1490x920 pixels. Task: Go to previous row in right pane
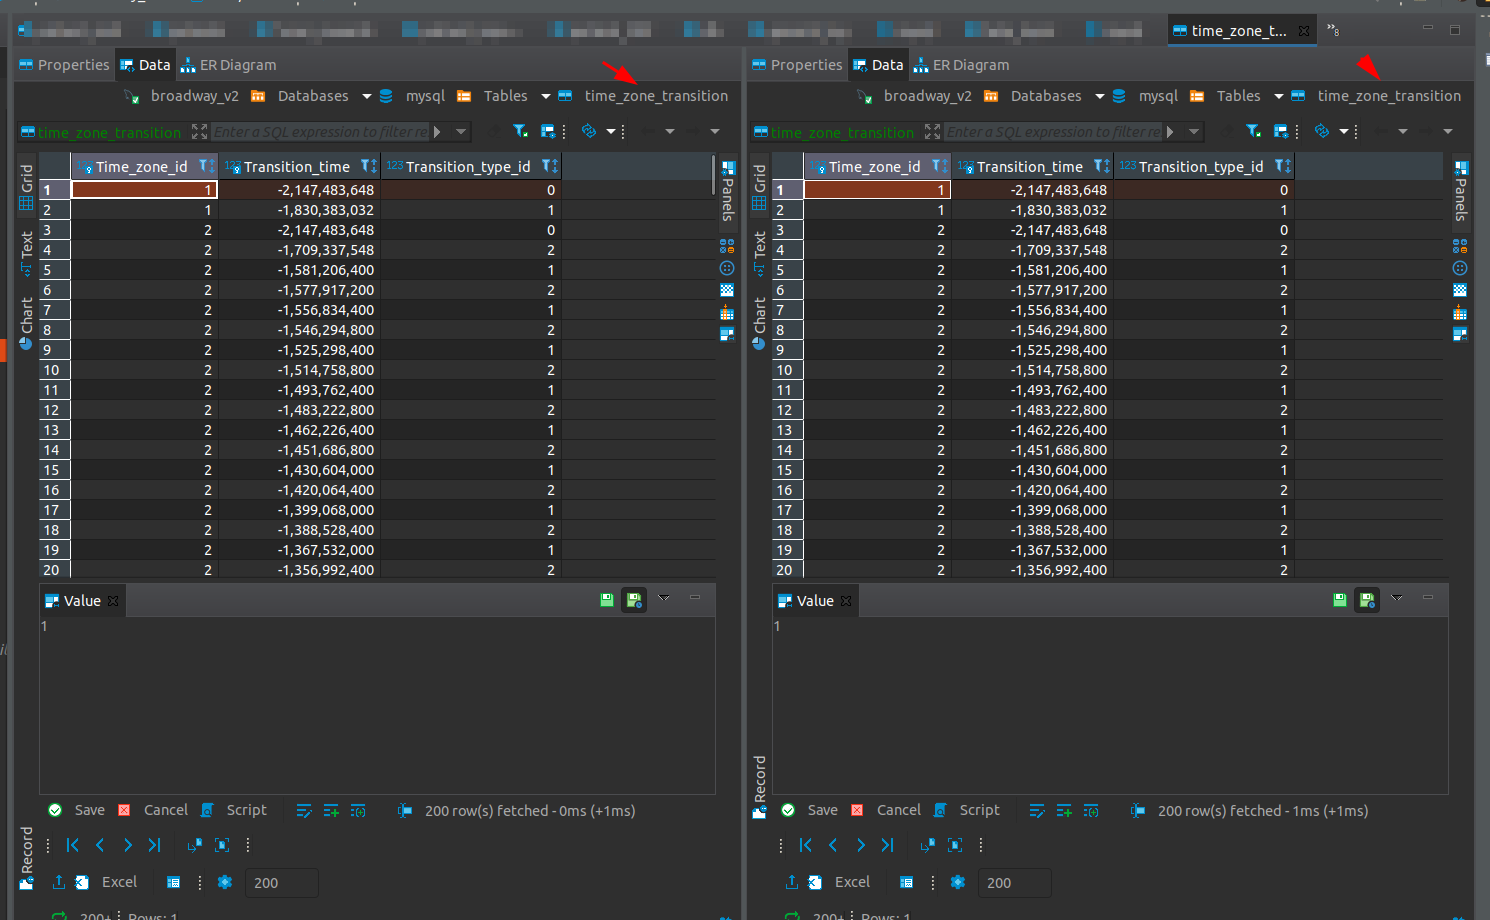833,845
